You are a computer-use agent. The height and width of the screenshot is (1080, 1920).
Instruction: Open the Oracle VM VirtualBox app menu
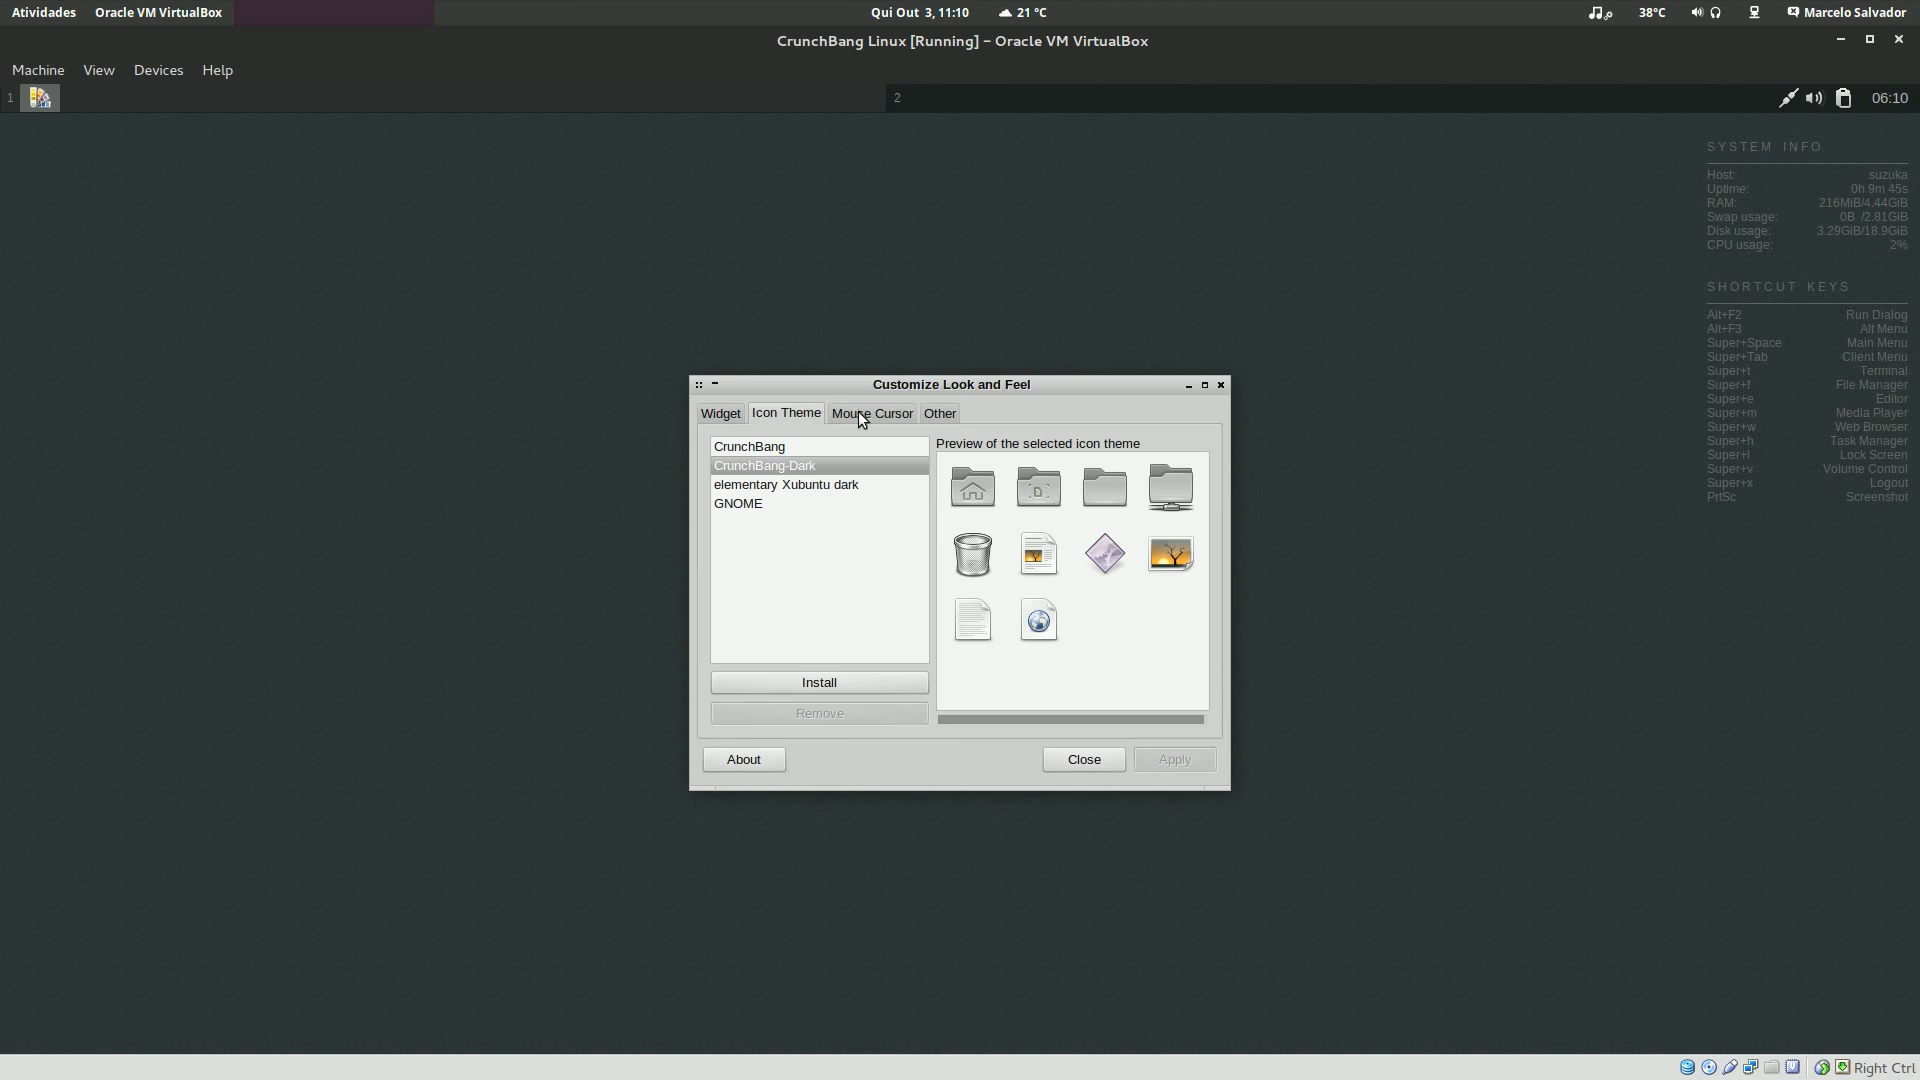(x=158, y=13)
